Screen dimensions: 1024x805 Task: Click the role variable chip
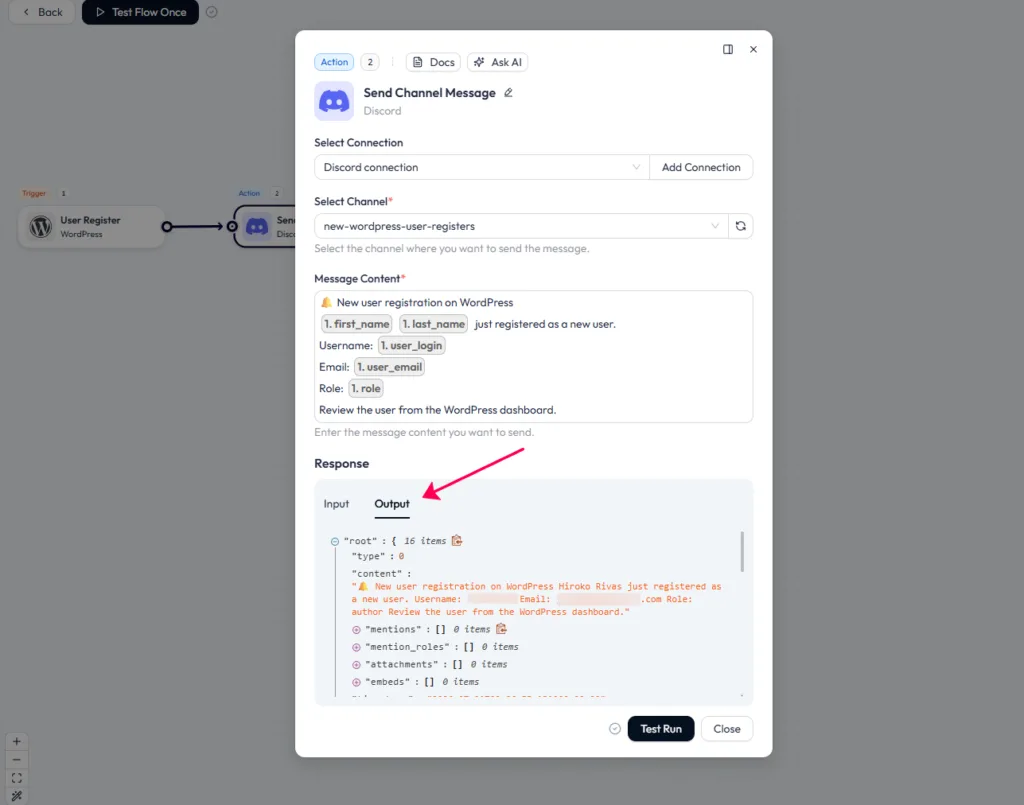coord(366,388)
